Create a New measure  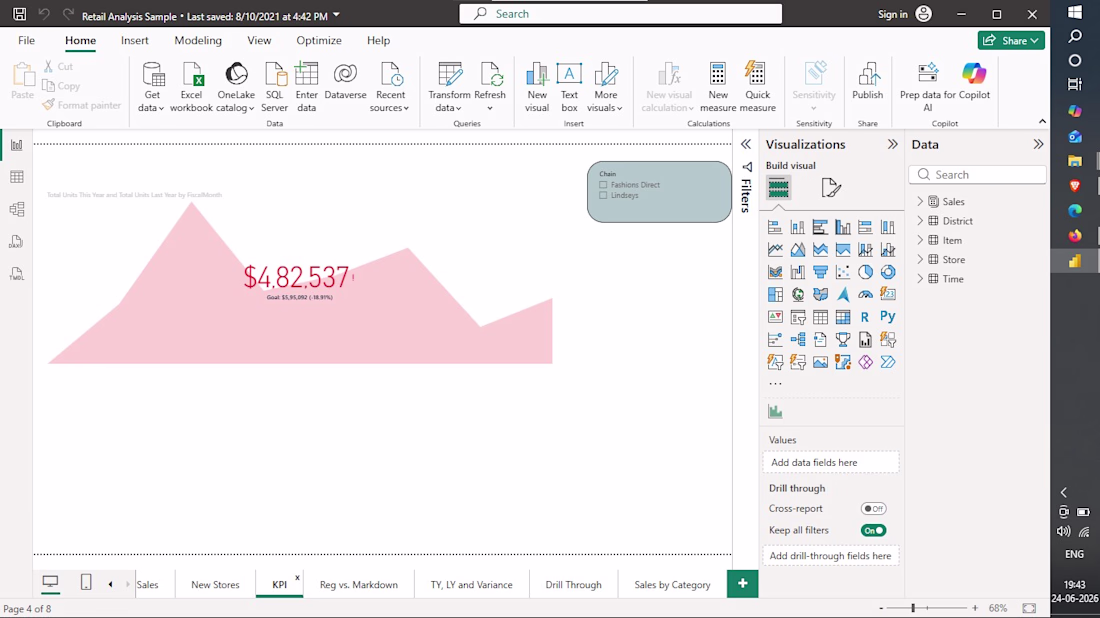tap(718, 87)
